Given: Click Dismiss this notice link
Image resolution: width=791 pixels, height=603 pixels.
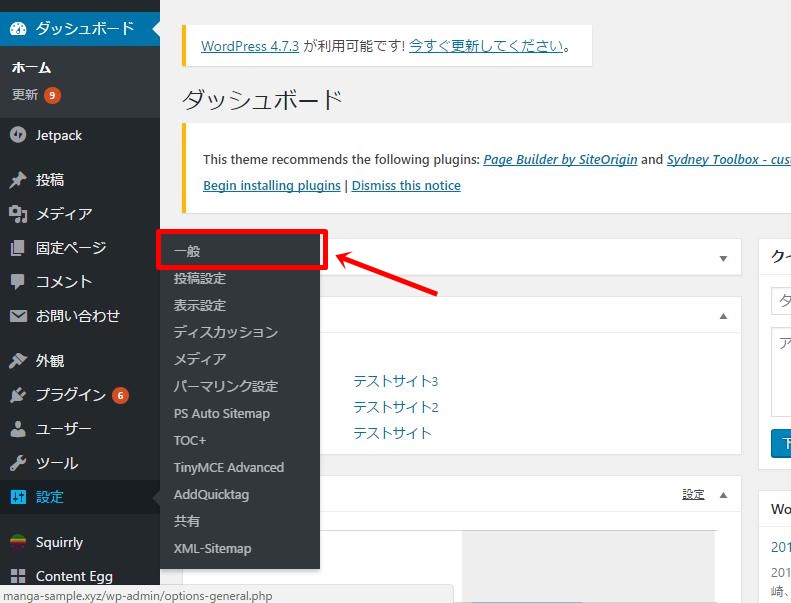Looking at the screenshot, I should pos(406,186).
